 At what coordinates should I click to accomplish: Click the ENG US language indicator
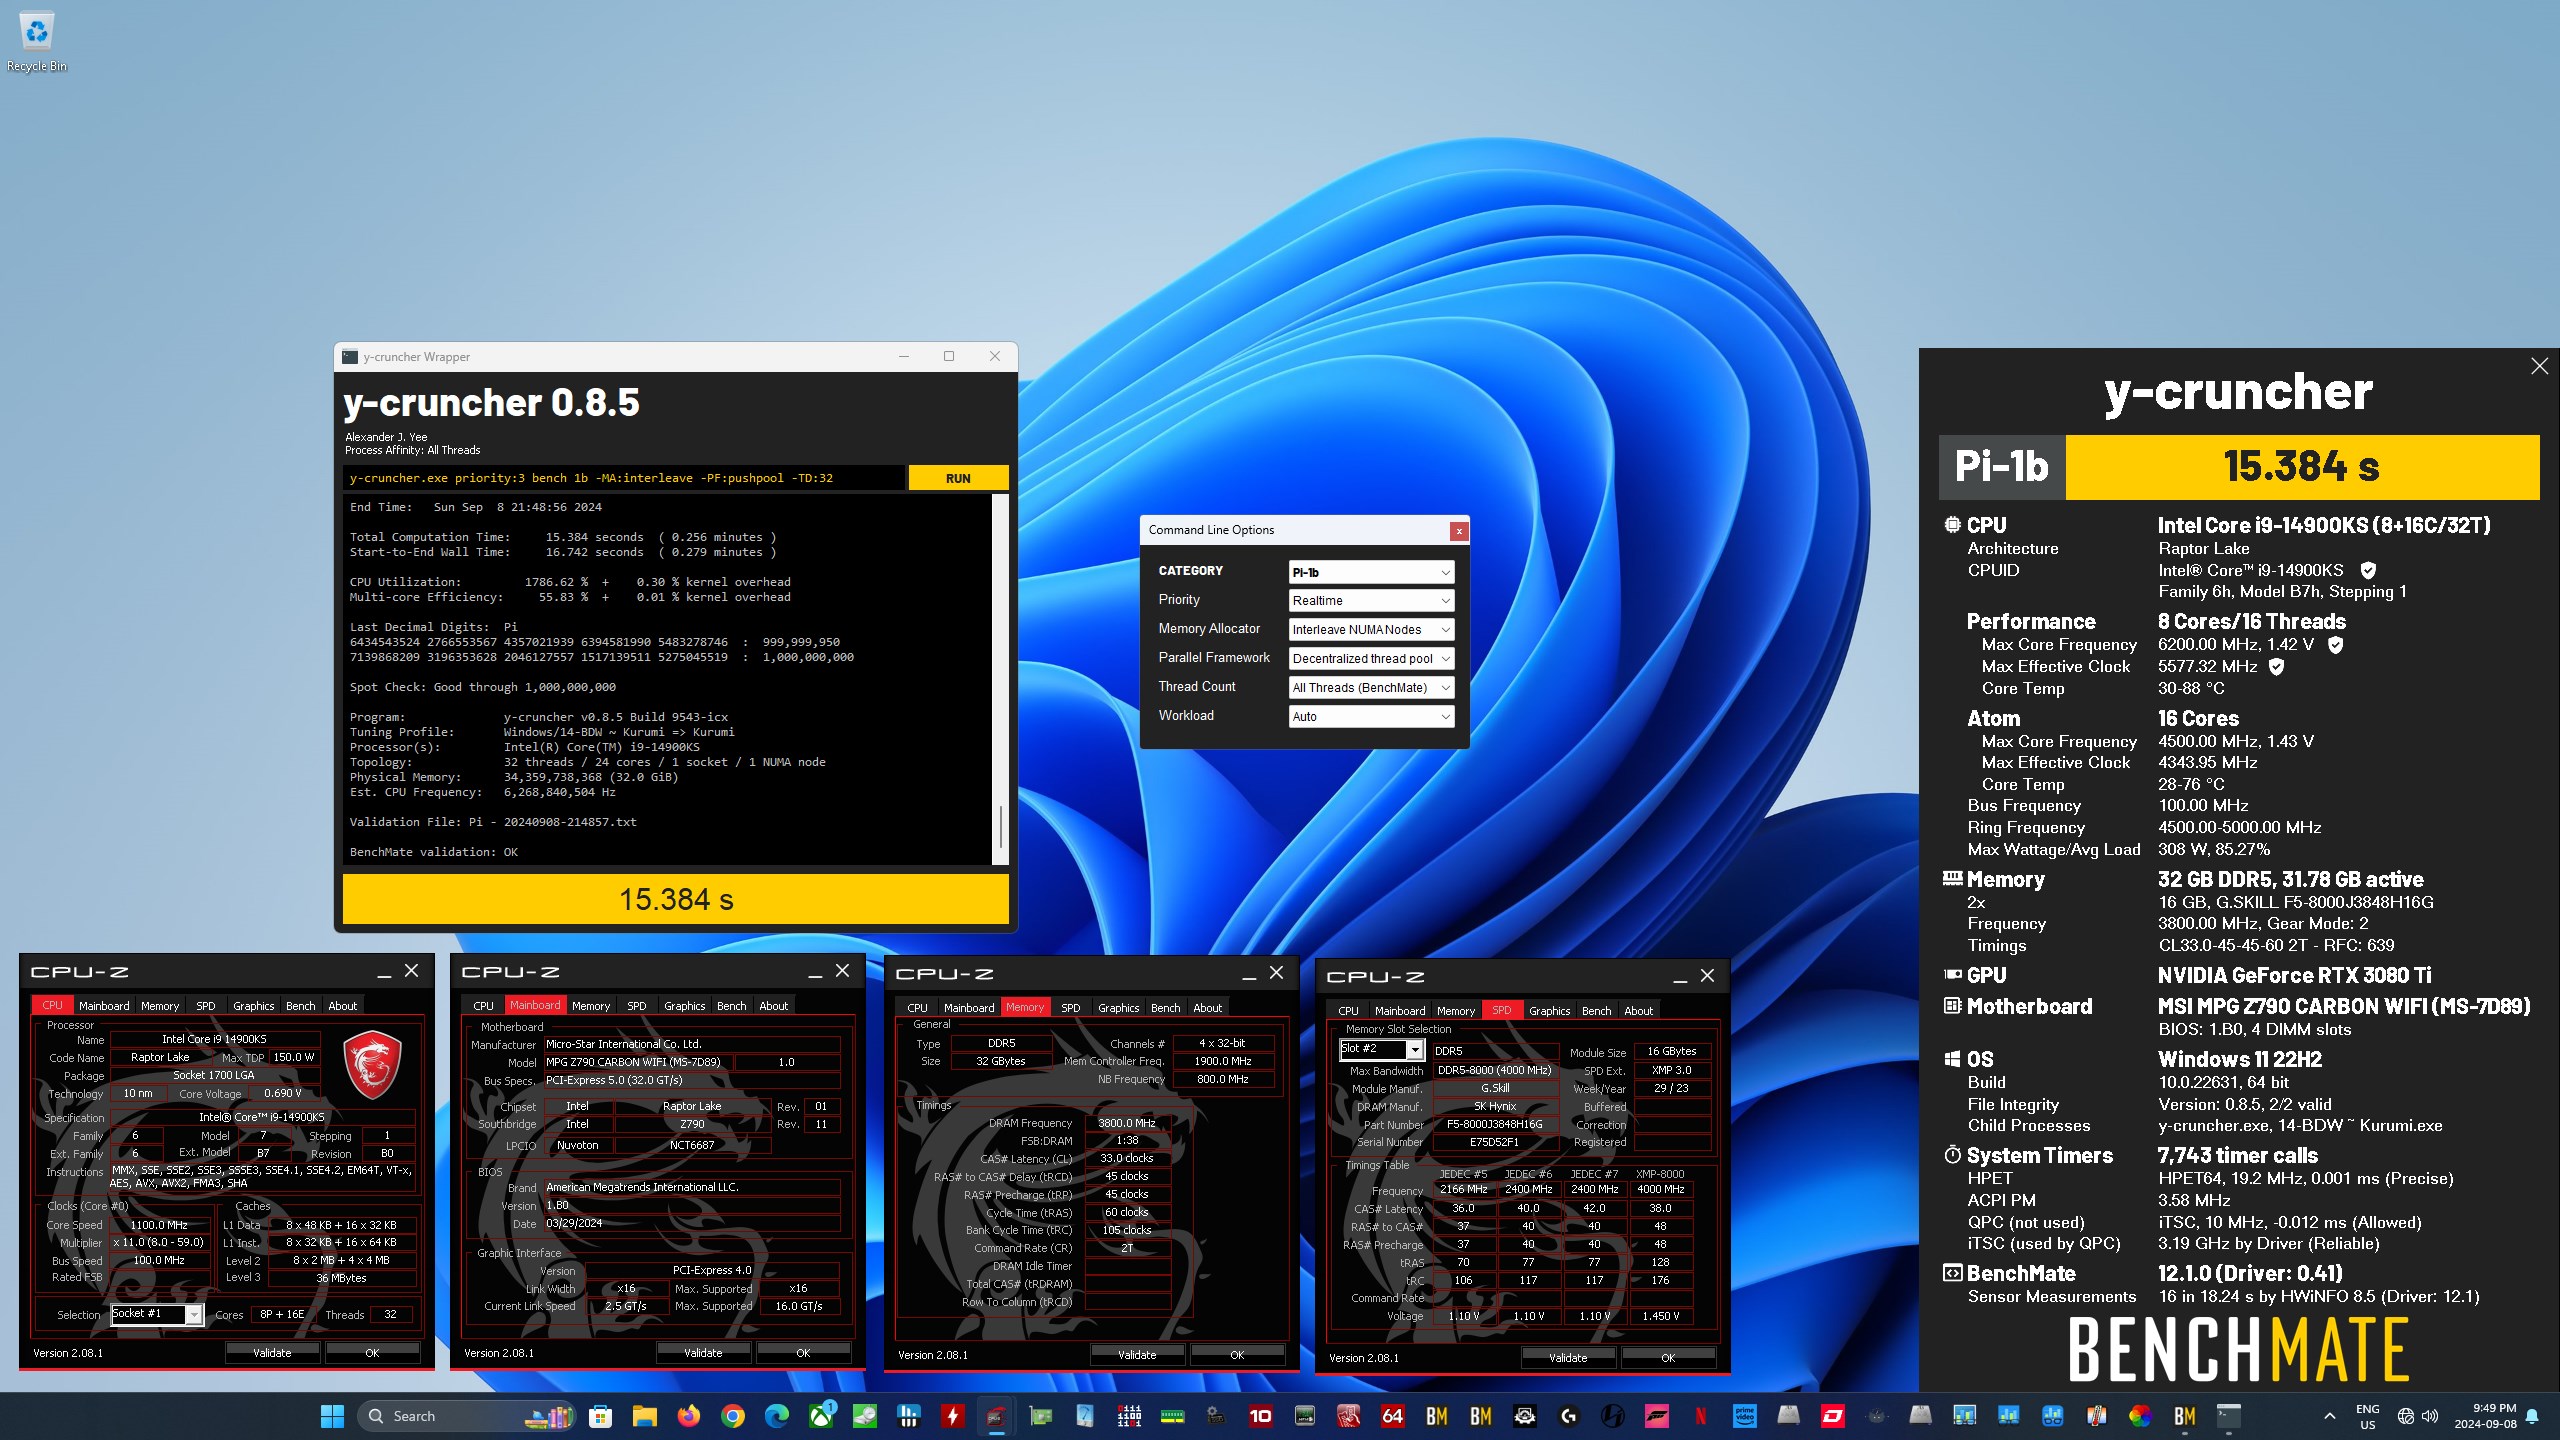(x=2367, y=1416)
